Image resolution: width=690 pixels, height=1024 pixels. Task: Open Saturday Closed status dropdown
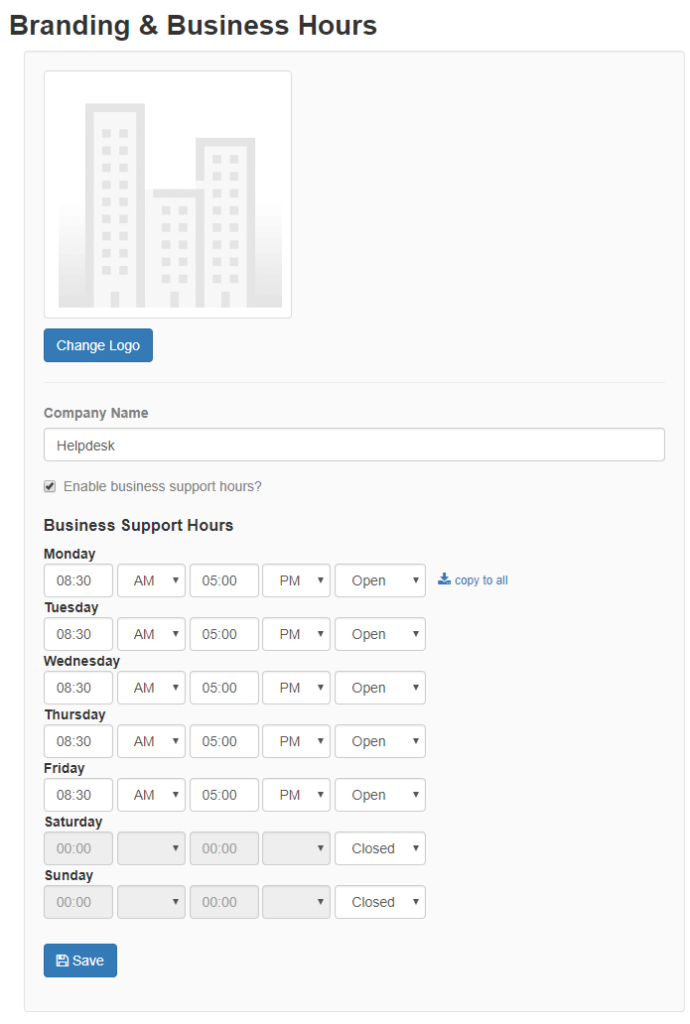tap(380, 848)
